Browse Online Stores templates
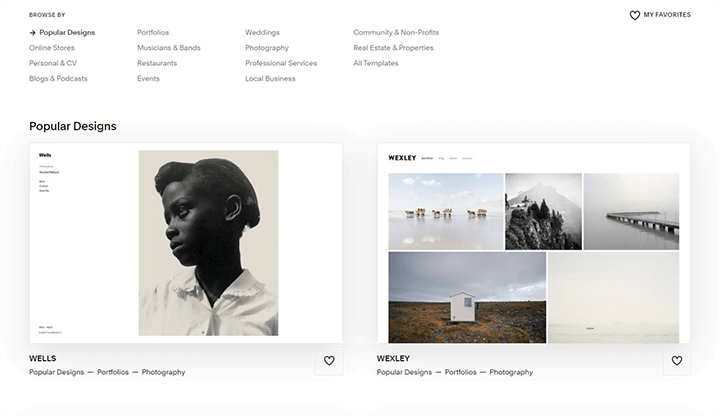Viewport: 720px width, 416px height. click(x=52, y=48)
